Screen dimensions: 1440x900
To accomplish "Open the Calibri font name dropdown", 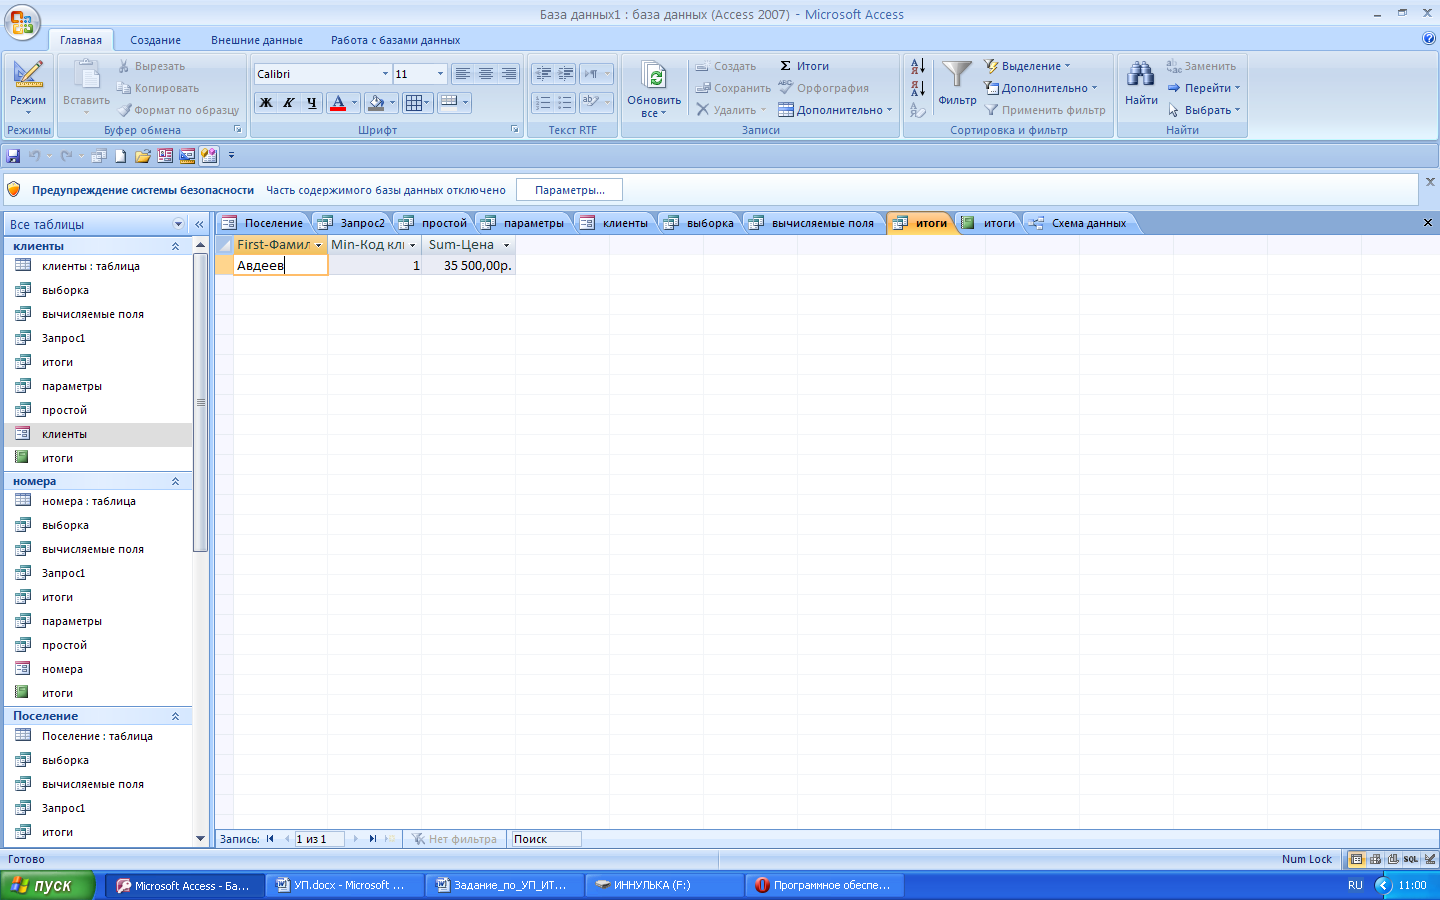I will (x=385, y=74).
